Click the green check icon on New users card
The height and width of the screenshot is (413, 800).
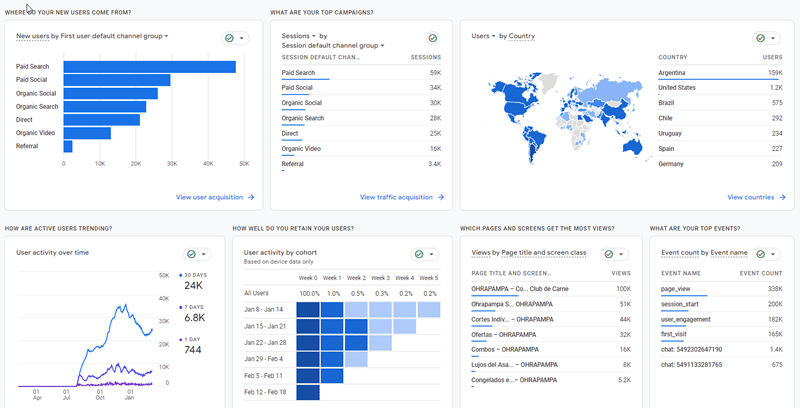coord(230,38)
